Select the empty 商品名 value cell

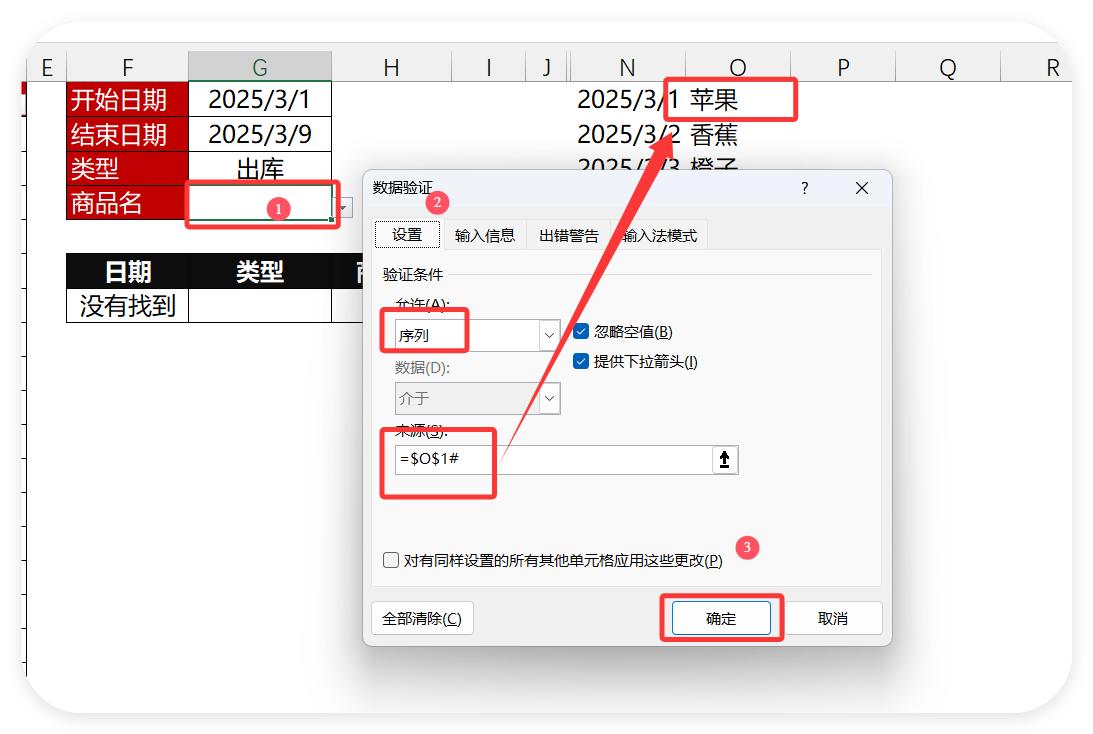click(x=260, y=203)
